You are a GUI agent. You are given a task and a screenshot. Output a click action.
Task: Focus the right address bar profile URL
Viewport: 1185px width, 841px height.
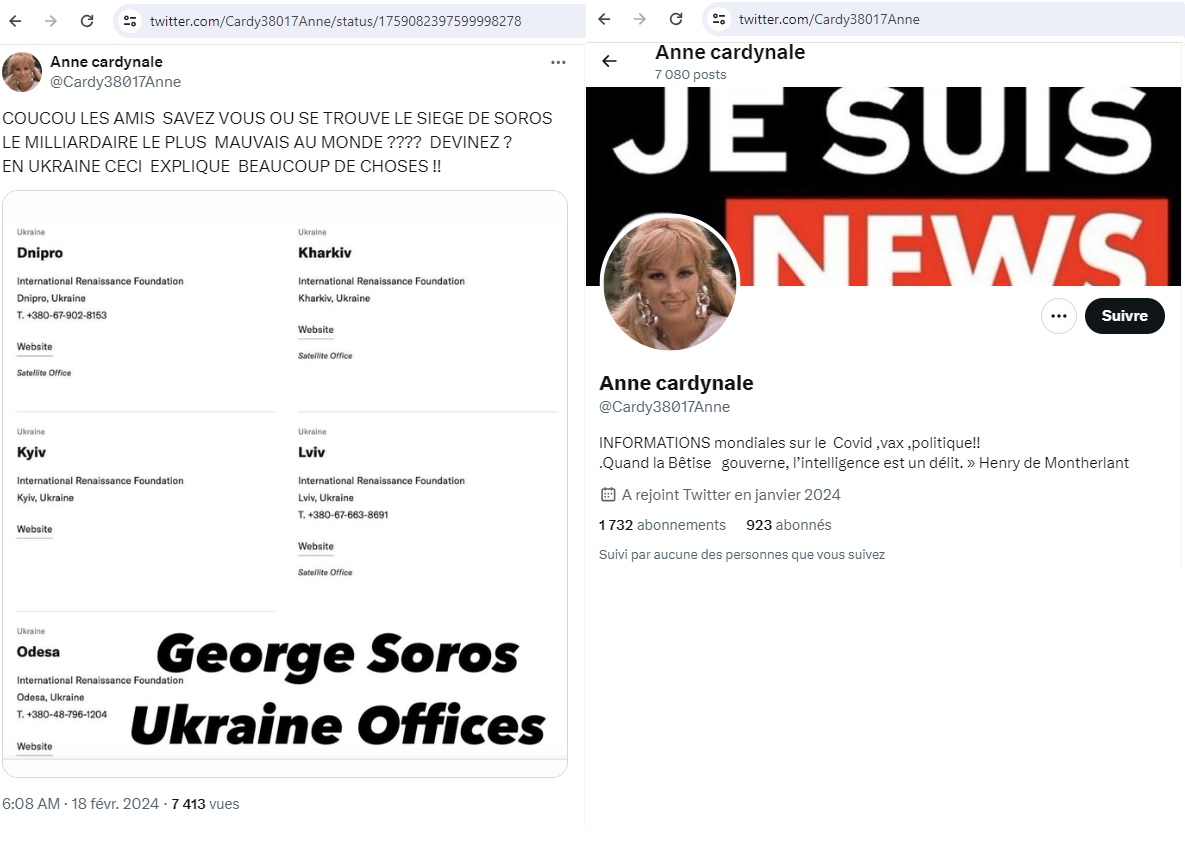(829, 20)
